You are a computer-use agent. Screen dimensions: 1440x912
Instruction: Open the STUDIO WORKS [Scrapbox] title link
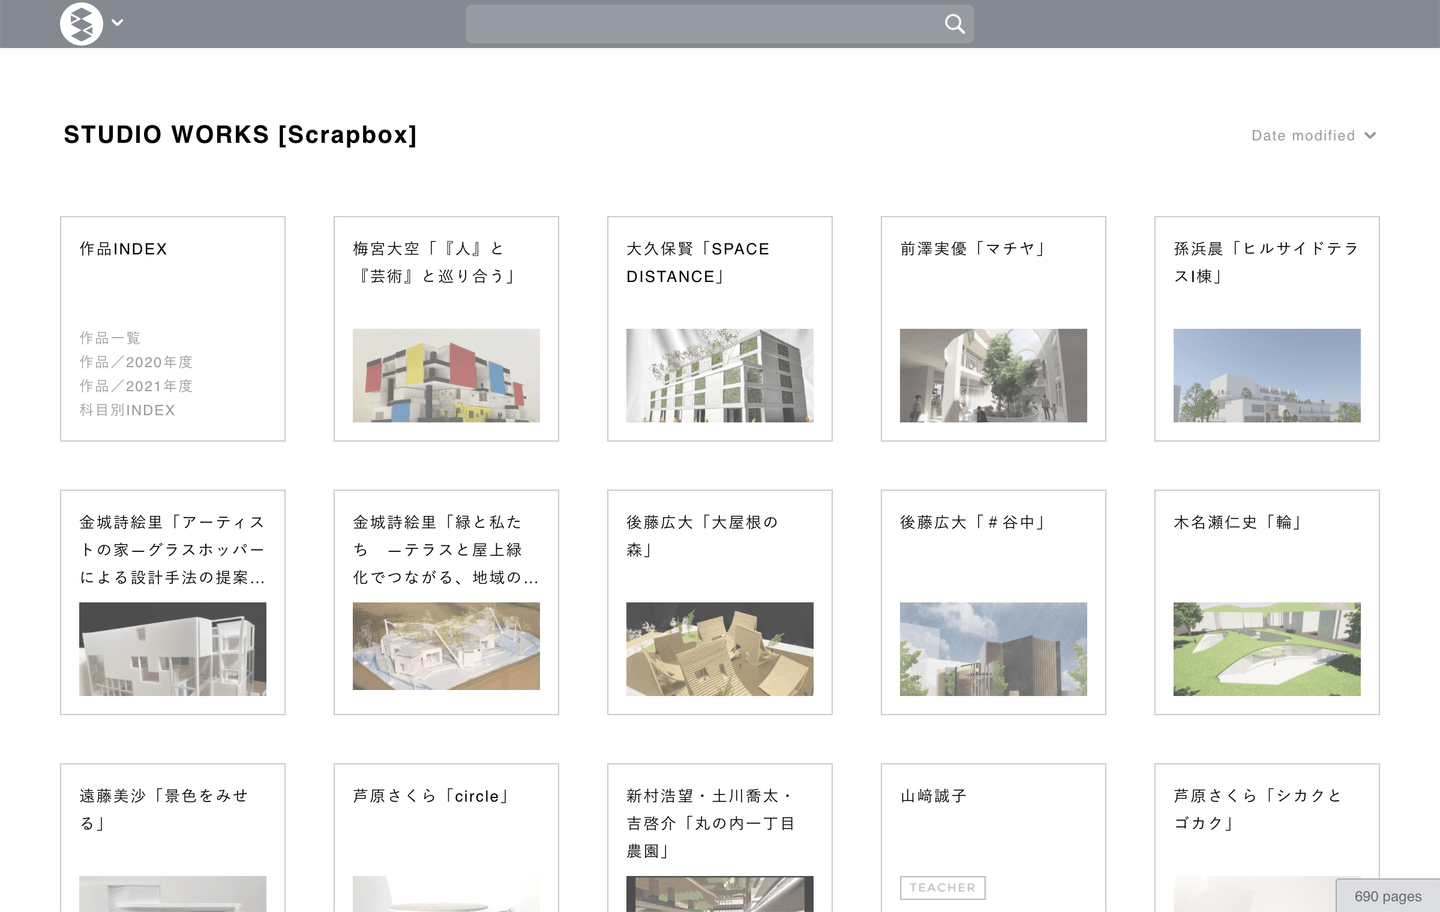coord(240,135)
